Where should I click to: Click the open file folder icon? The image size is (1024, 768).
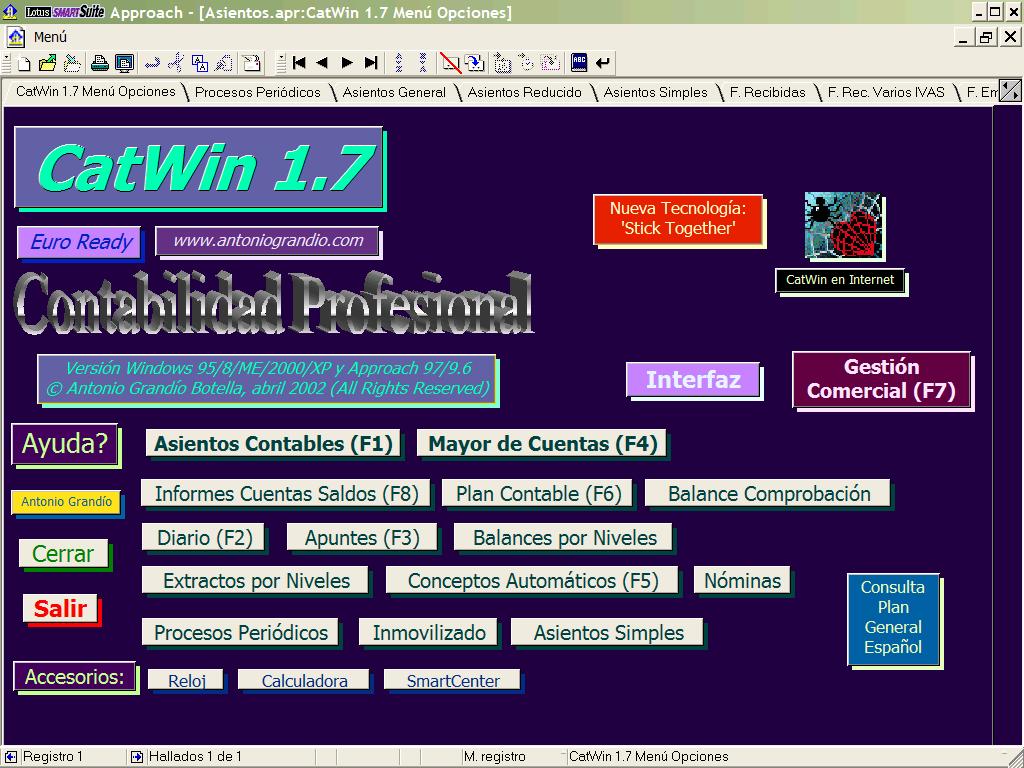[x=48, y=63]
